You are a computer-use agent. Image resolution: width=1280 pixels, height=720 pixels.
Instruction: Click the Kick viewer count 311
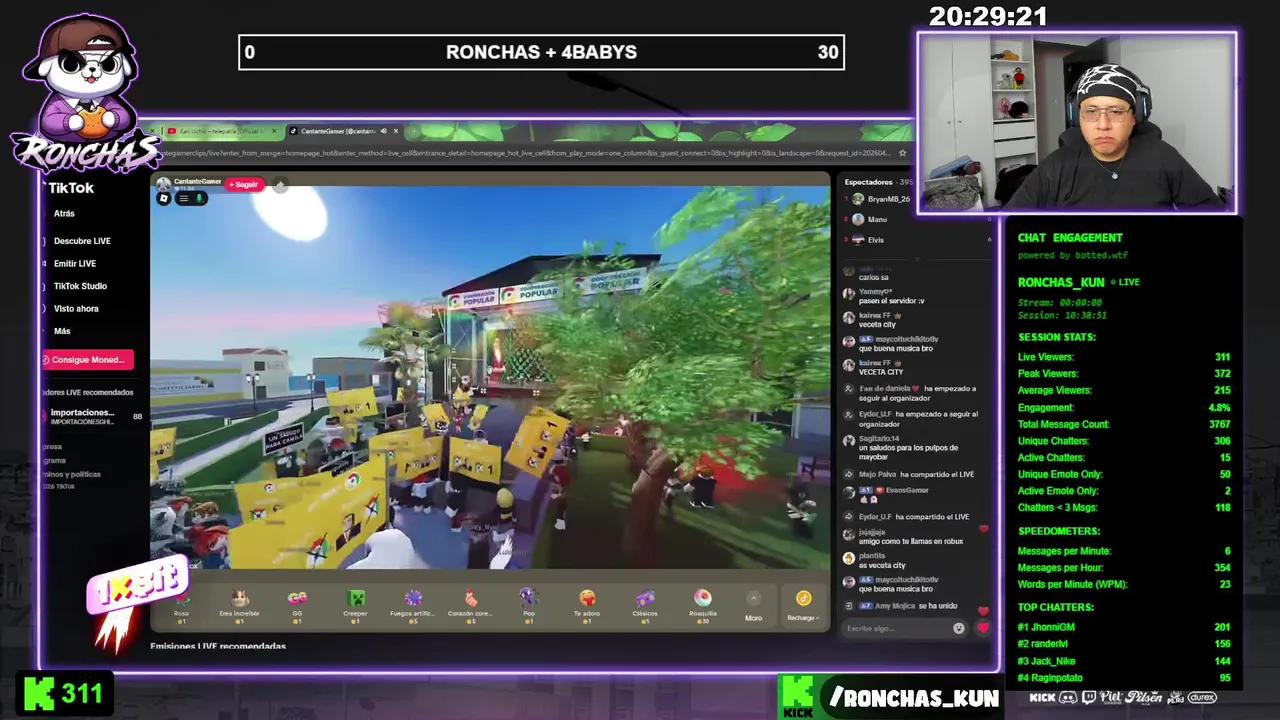(x=64, y=693)
